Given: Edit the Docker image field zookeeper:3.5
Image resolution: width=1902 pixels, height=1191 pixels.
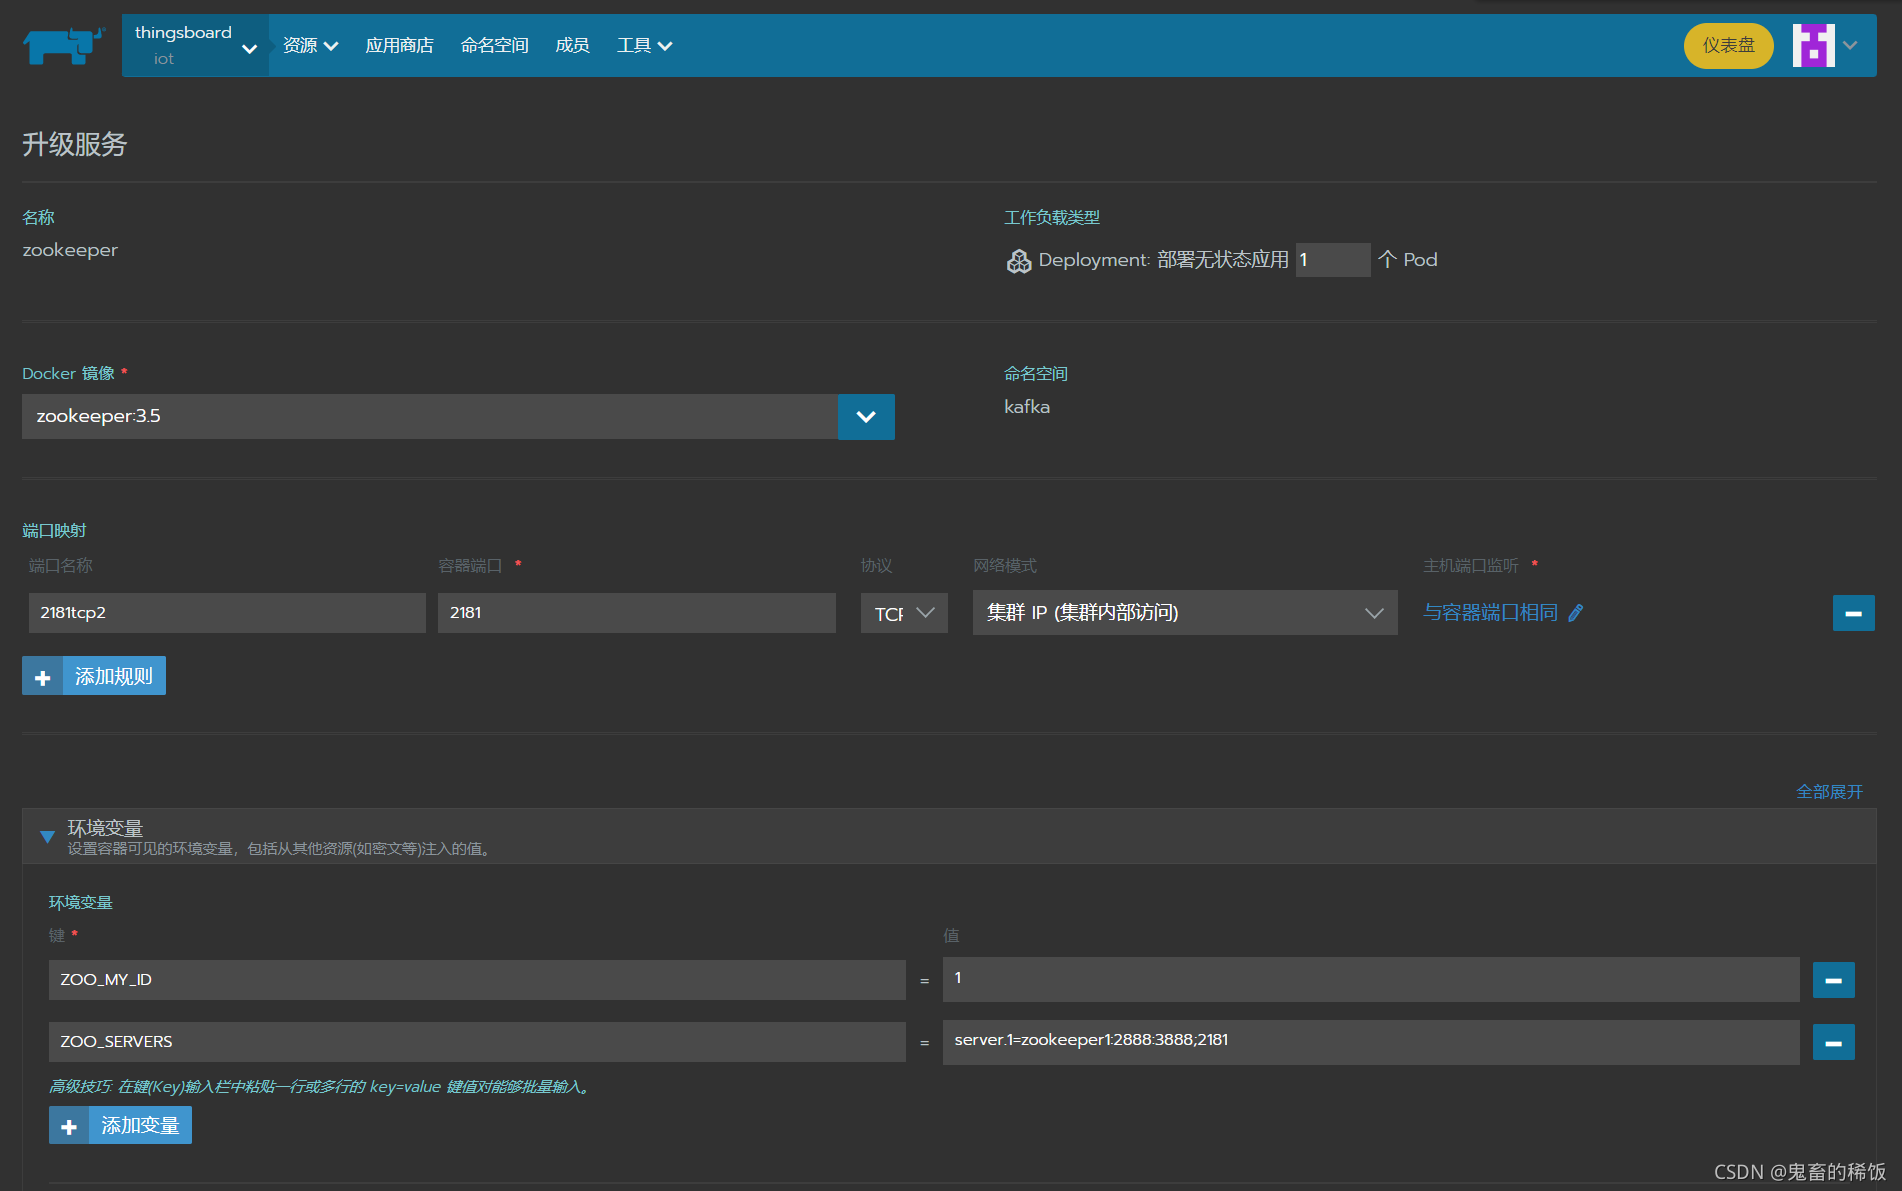Looking at the screenshot, I should click(x=429, y=416).
